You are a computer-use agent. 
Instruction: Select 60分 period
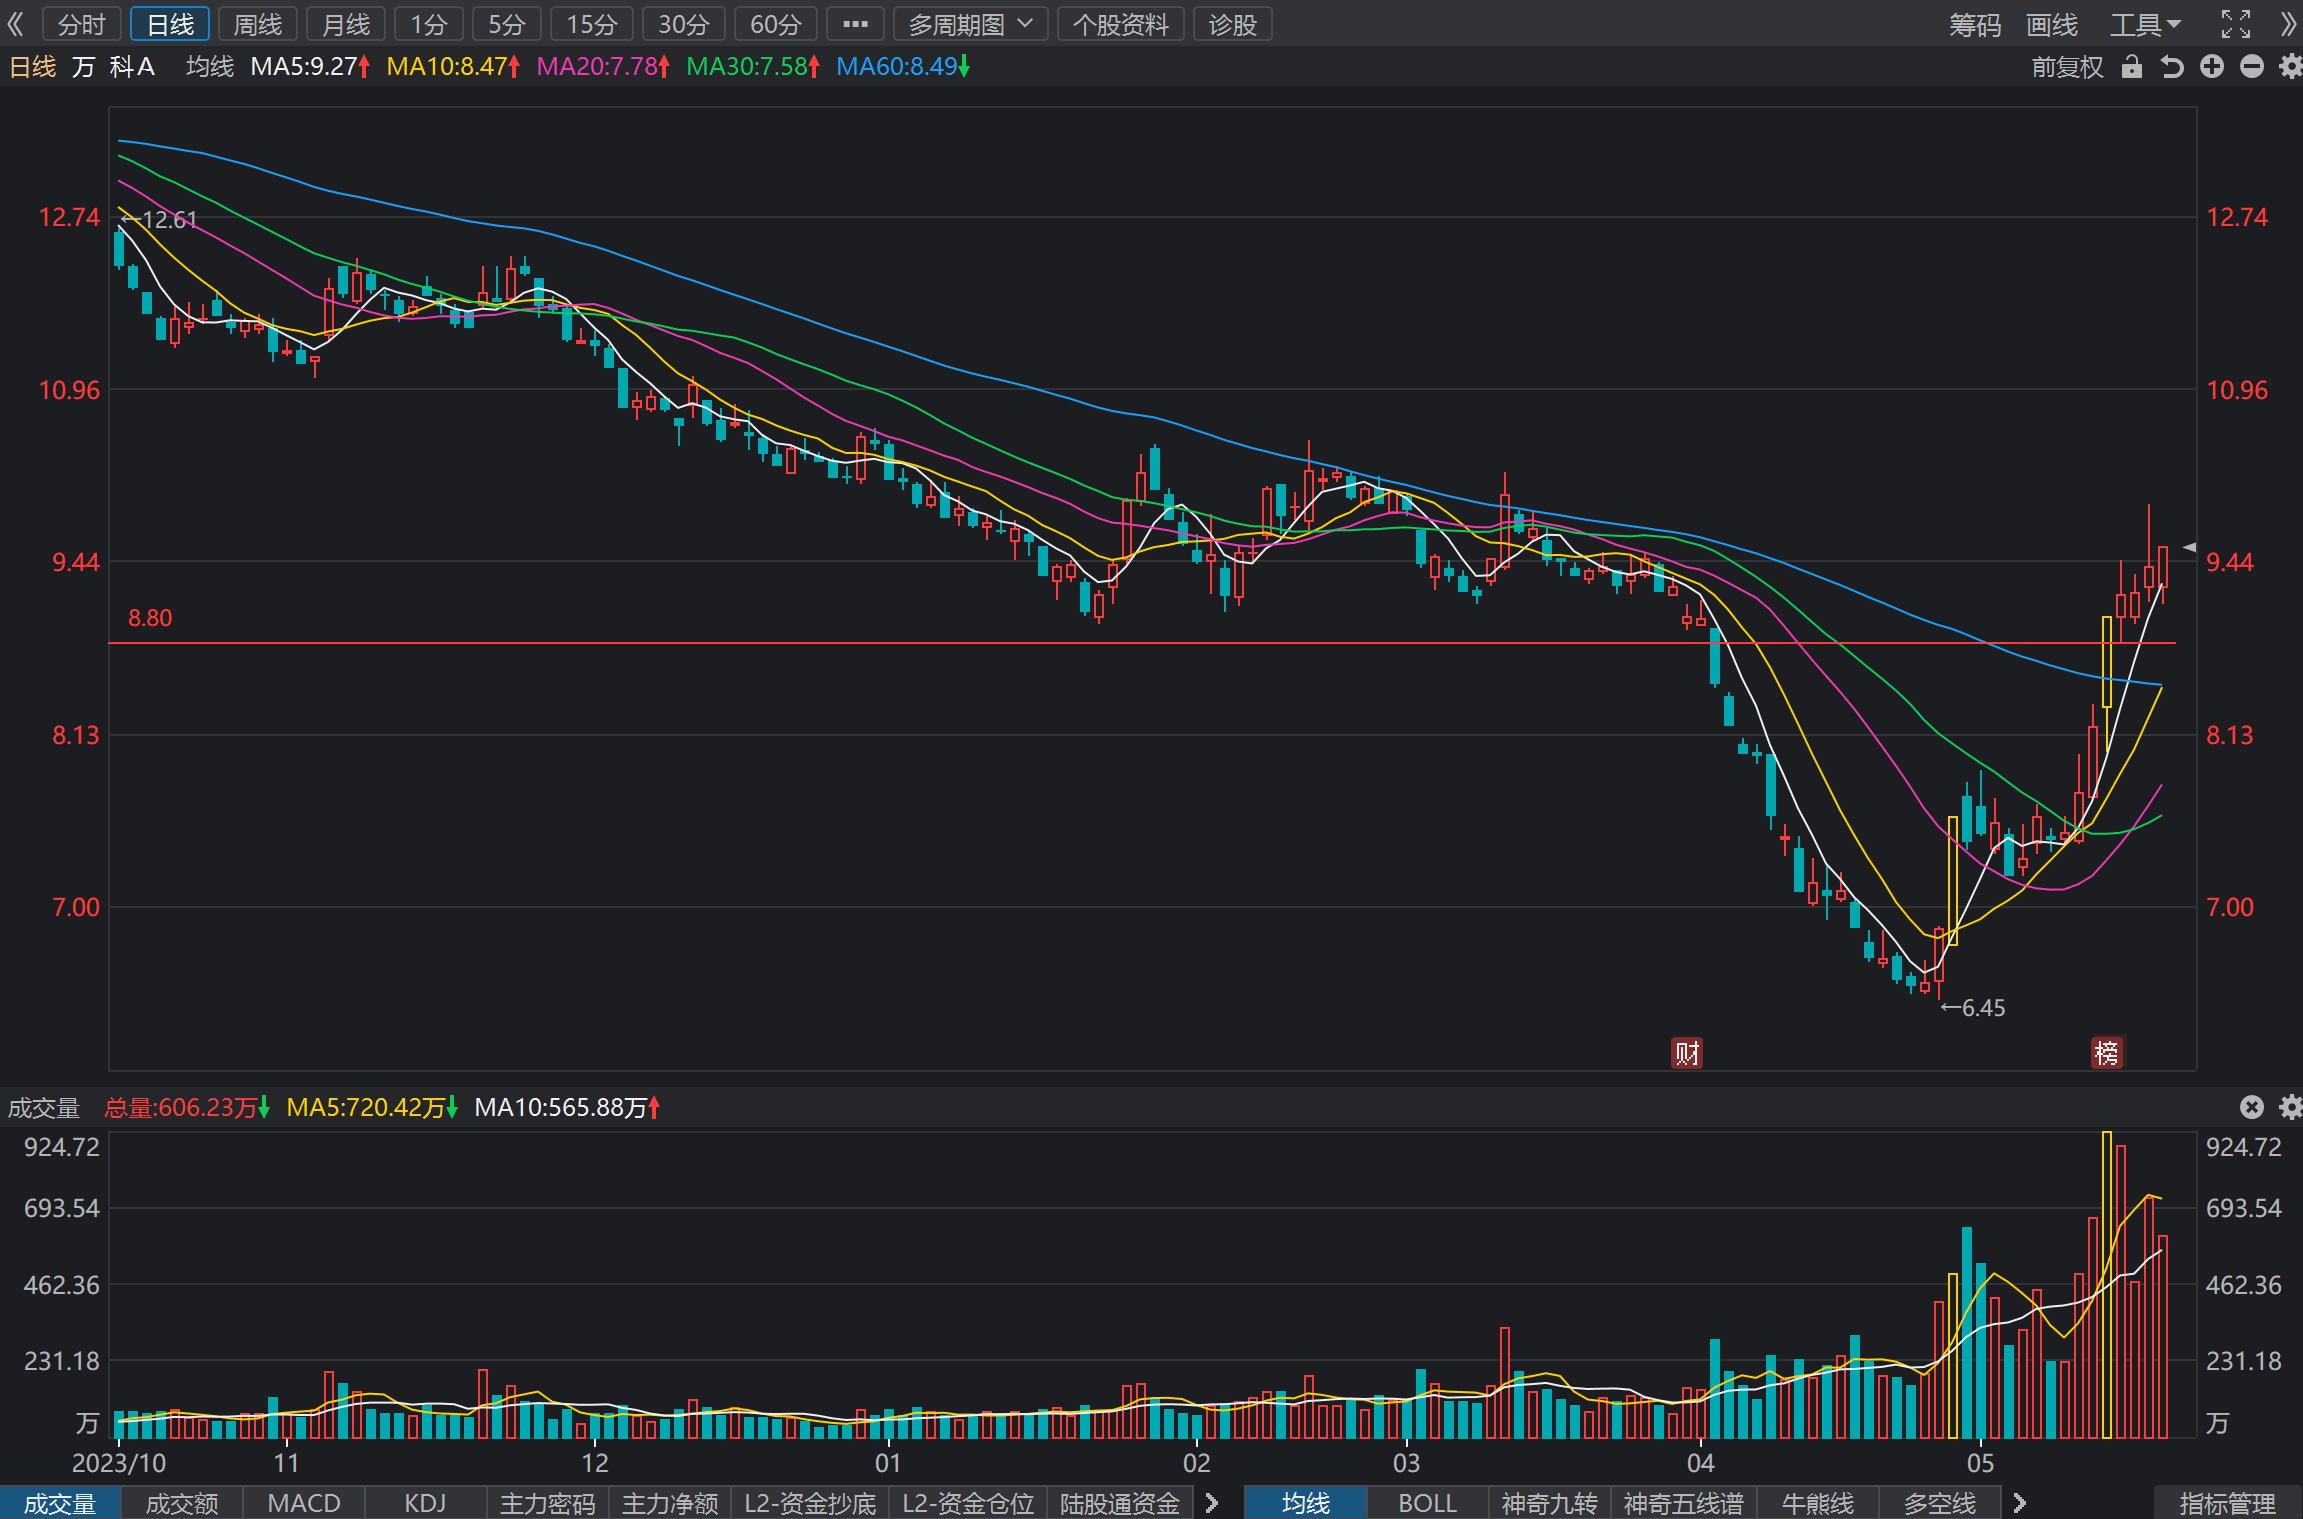coord(776,24)
